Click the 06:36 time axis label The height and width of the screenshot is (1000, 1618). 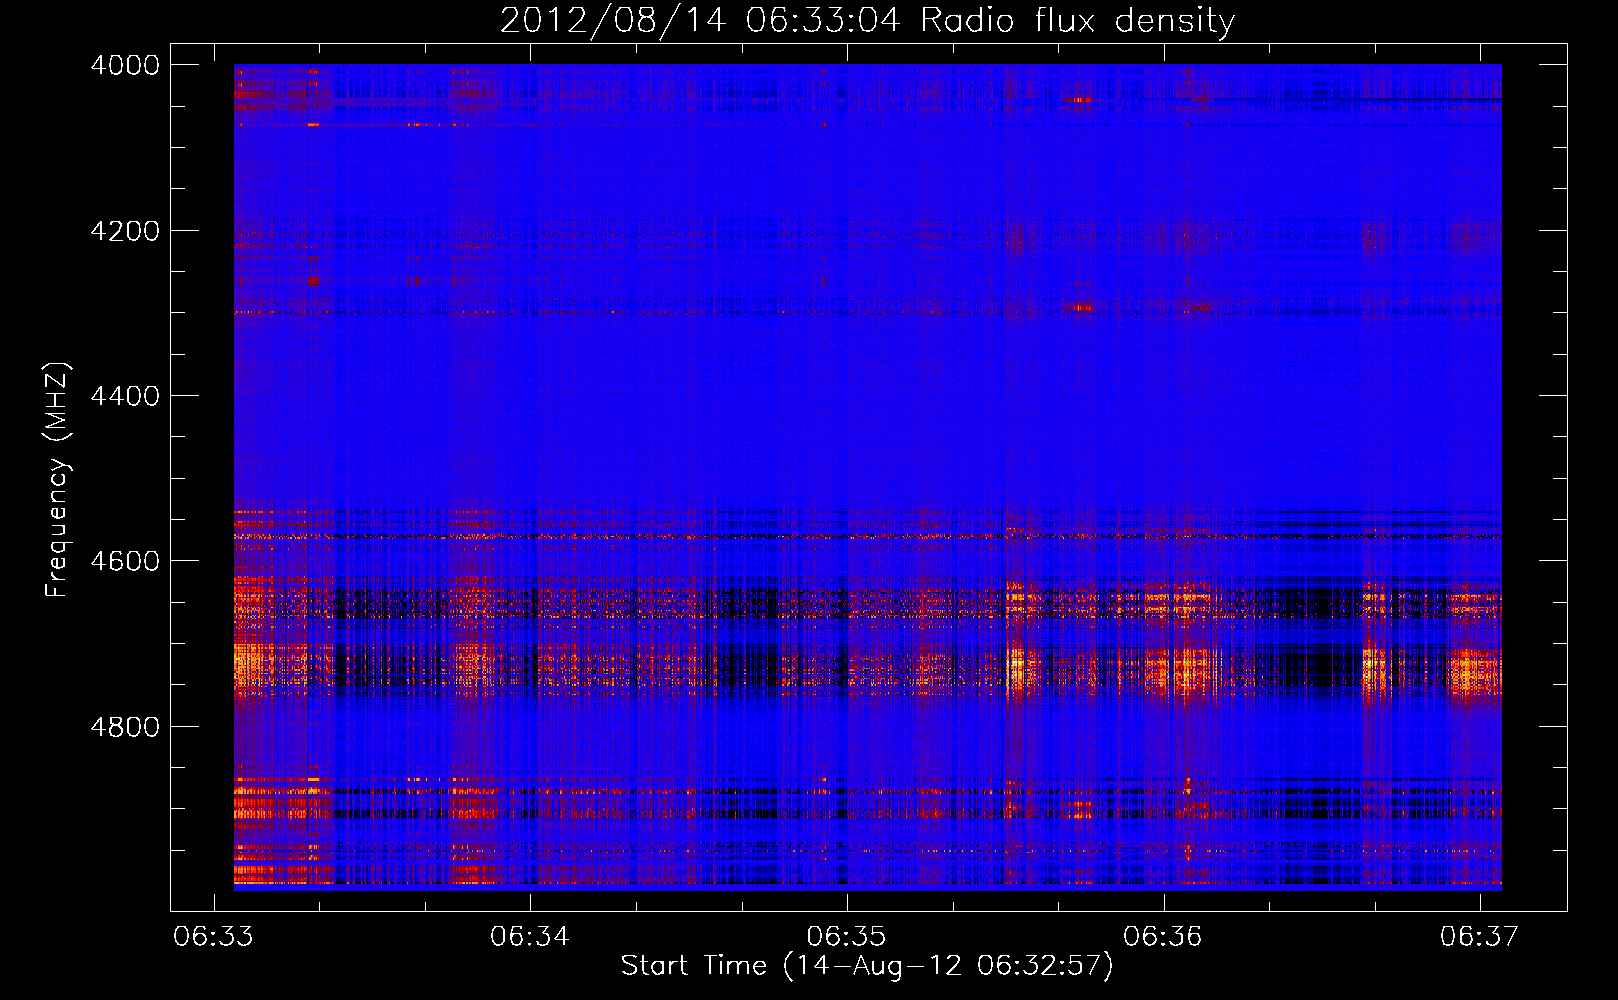(x=1162, y=937)
